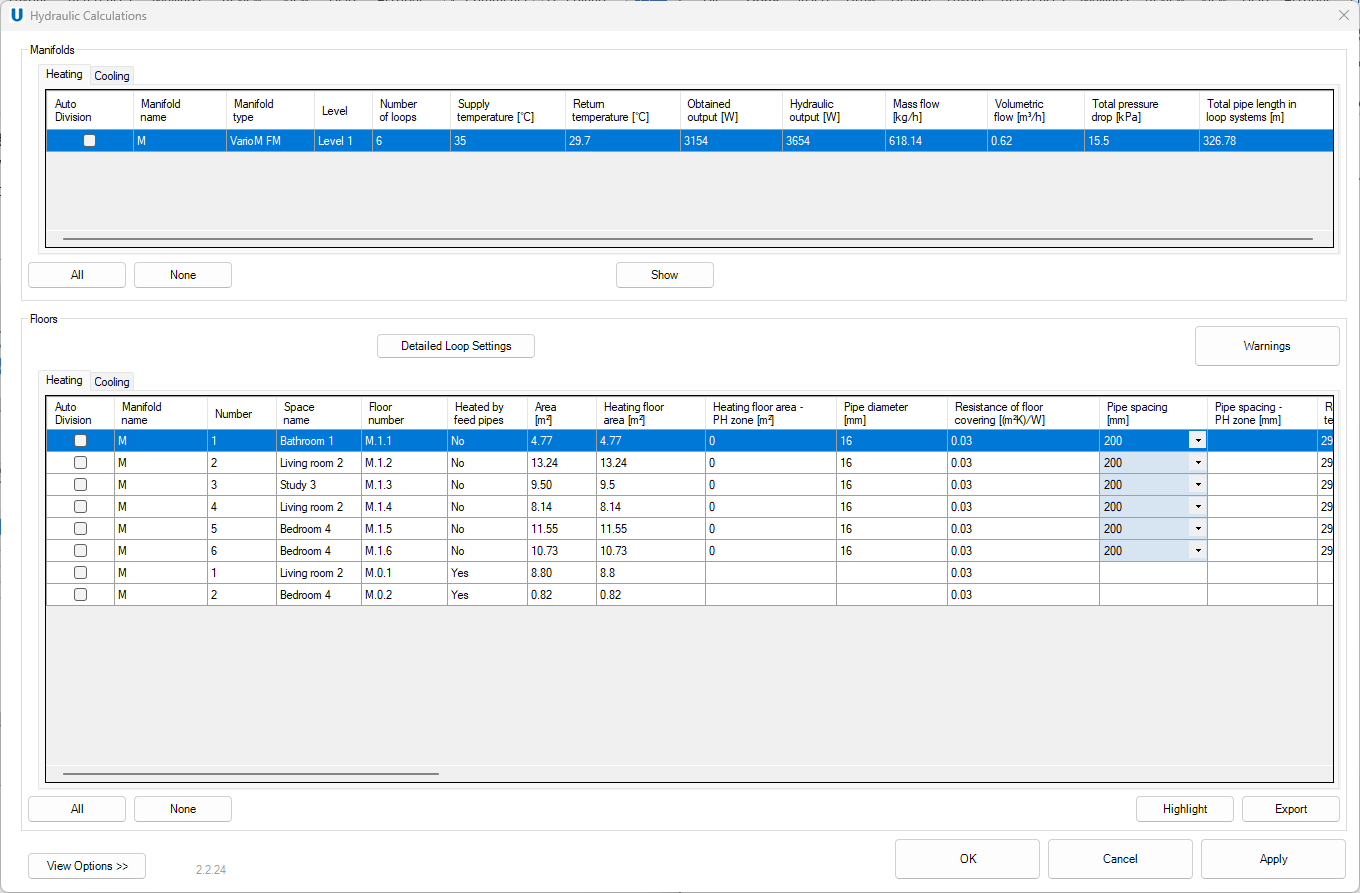This screenshot has width=1360, height=893.
Task: Select floor number M.1.5 cell
Action: 404,529
